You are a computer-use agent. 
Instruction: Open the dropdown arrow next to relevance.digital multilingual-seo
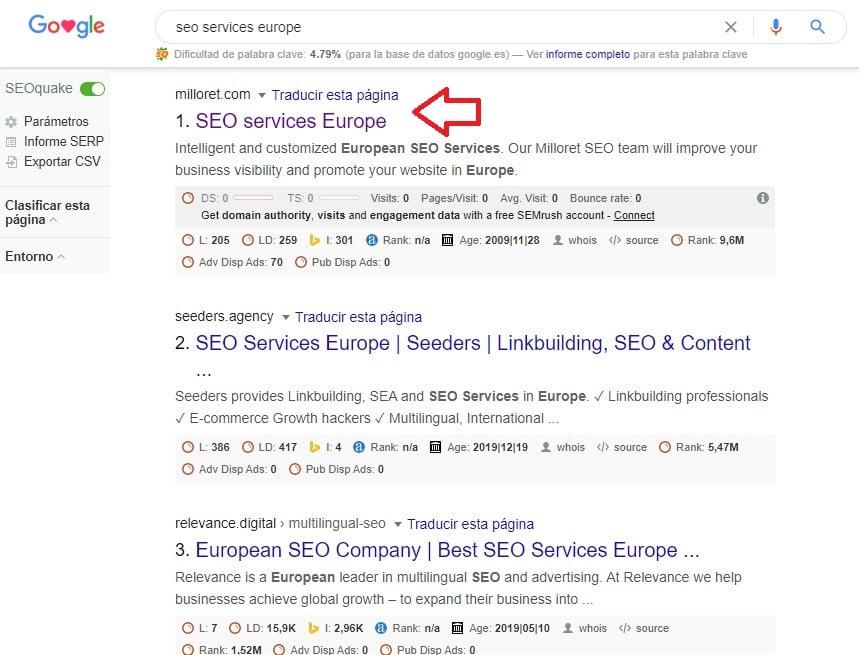(x=397, y=524)
